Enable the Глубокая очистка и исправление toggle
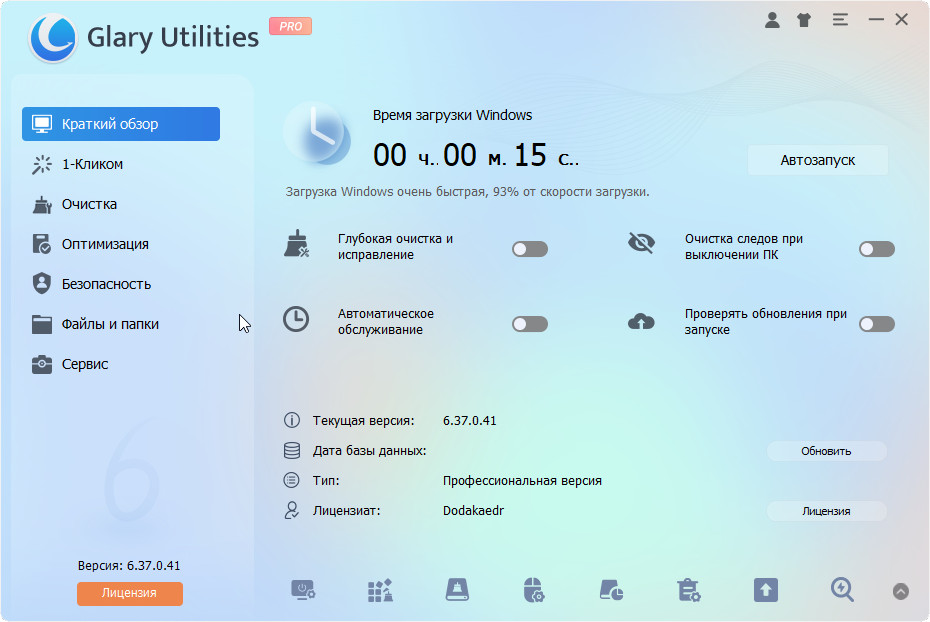930x622 pixels. (530, 248)
